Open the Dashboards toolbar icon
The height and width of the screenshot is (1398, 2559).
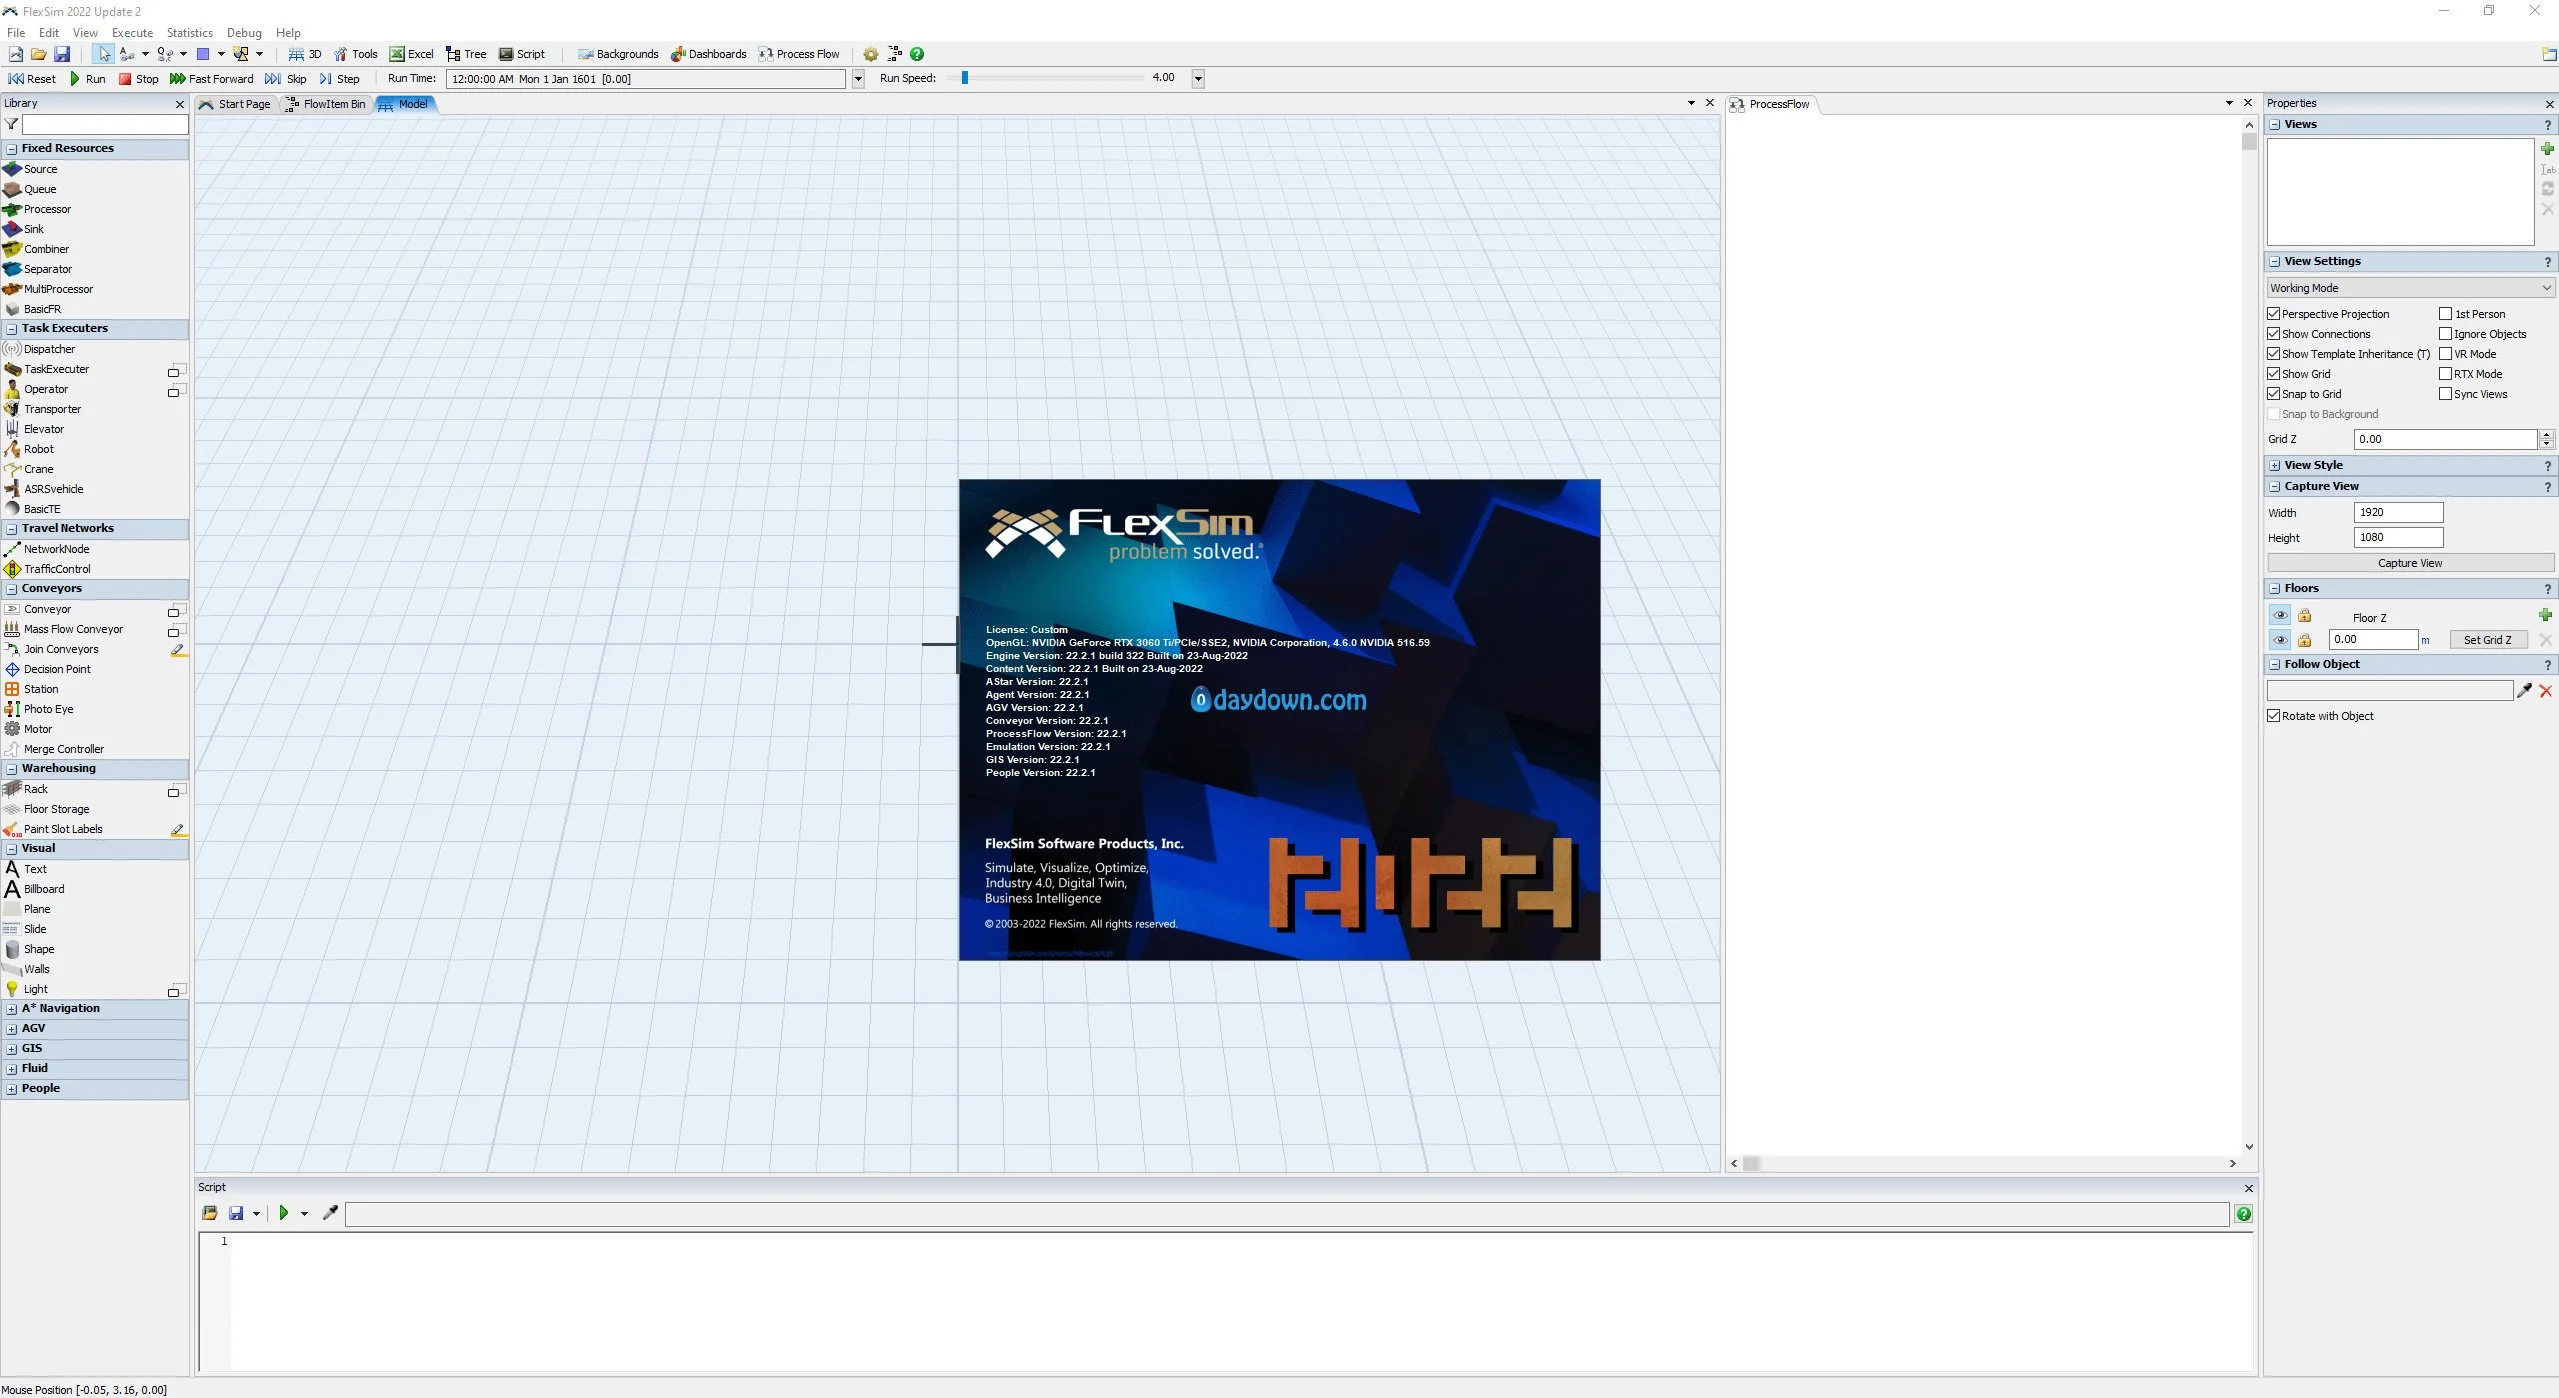(678, 54)
